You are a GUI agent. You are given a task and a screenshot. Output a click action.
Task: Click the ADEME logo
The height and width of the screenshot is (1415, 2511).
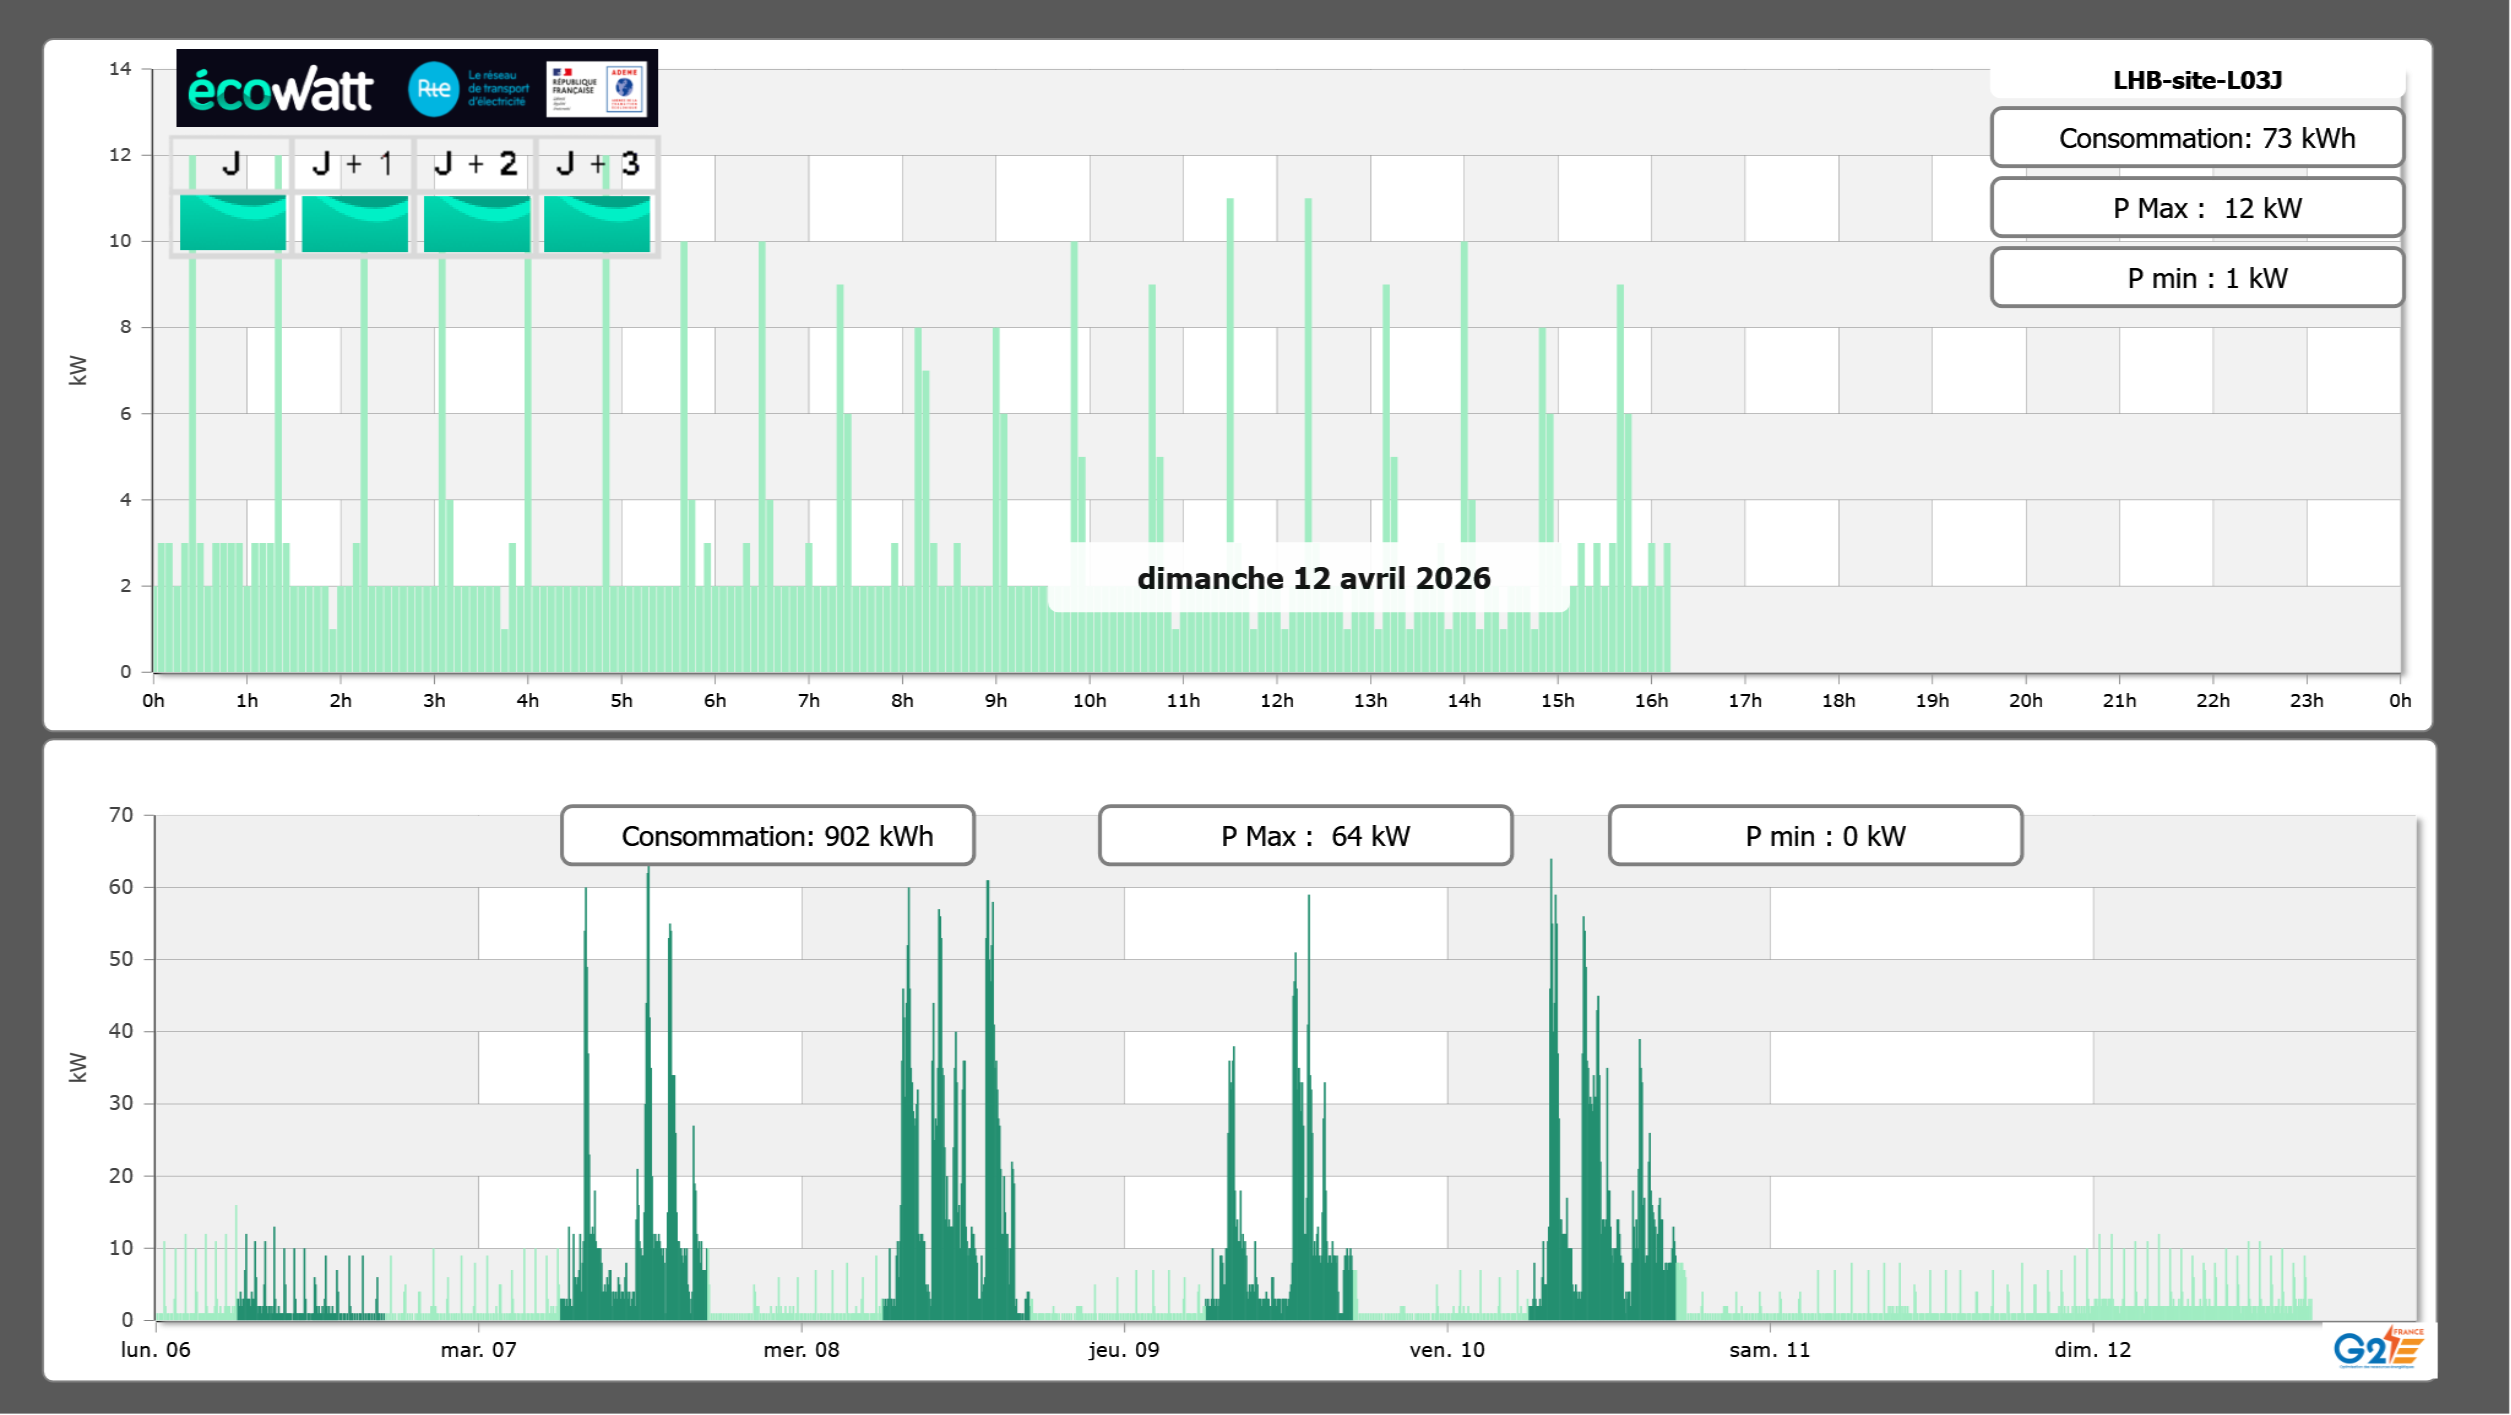pos(625,89)
